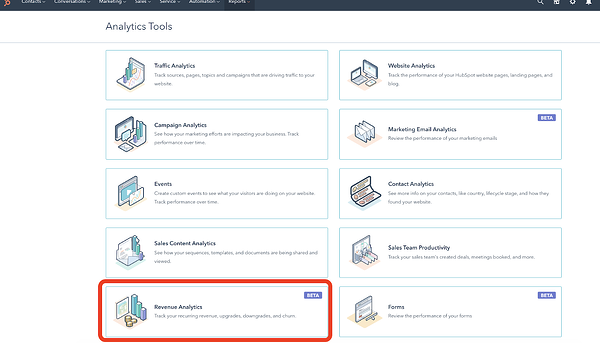The image size is (600, 362).
Task: Click text "See more info on your contacts…"
Action: tap(468, 197)
